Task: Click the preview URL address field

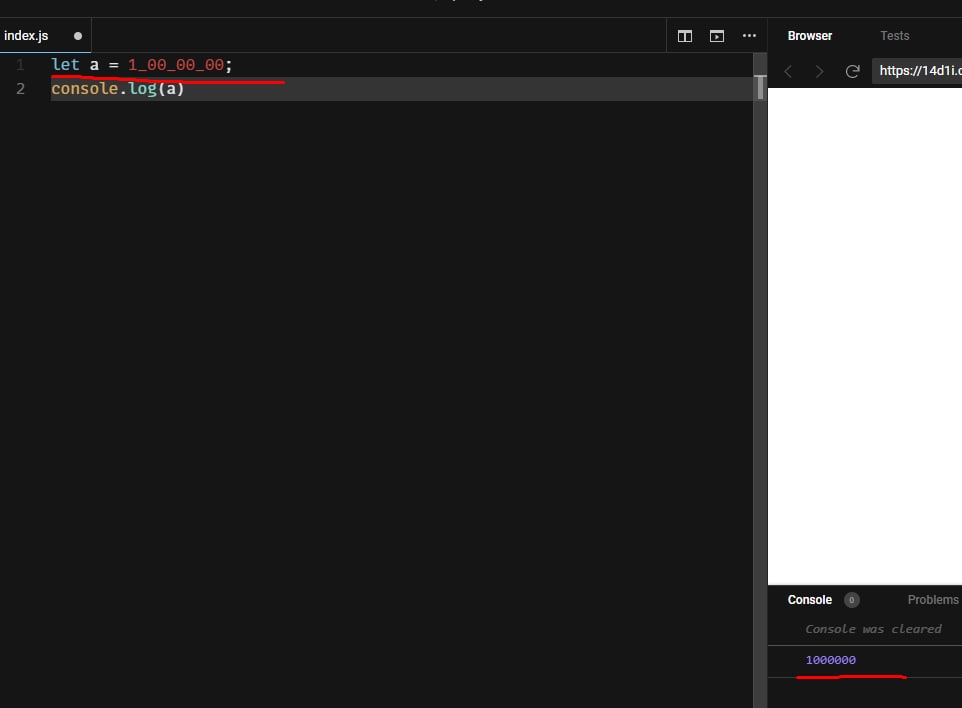Action: tap(917, 71)
